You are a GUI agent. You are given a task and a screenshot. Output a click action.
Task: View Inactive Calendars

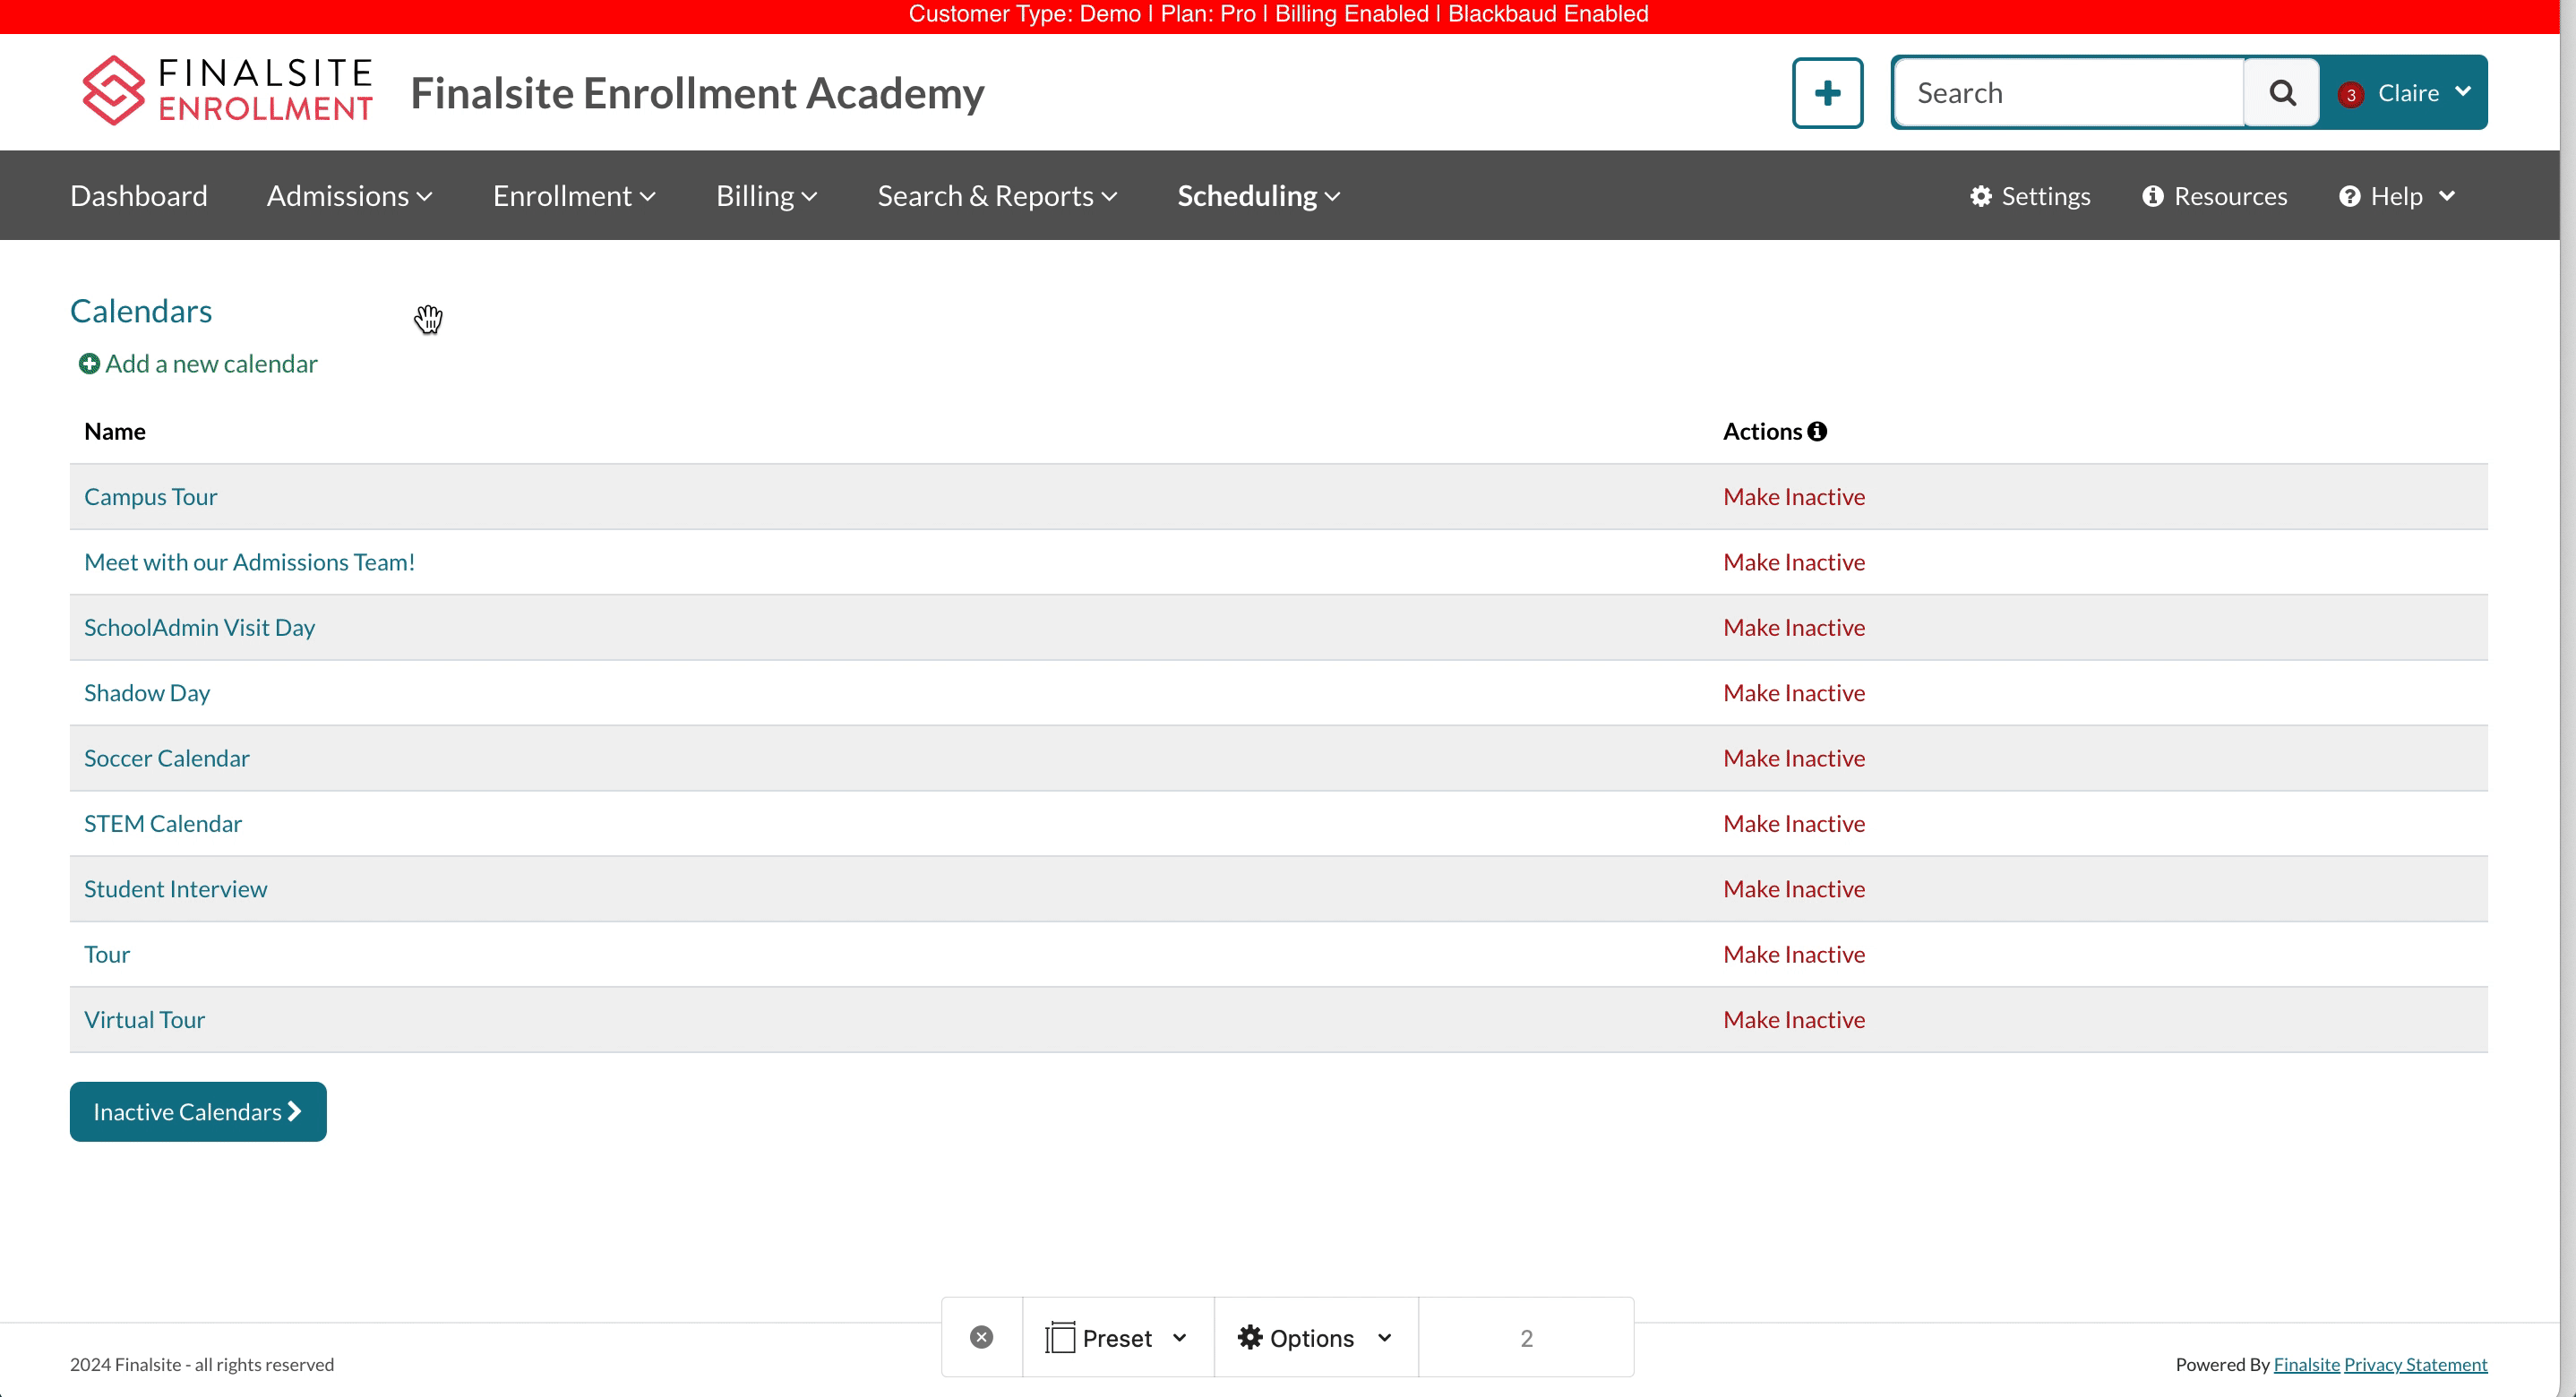[198, 1111]
